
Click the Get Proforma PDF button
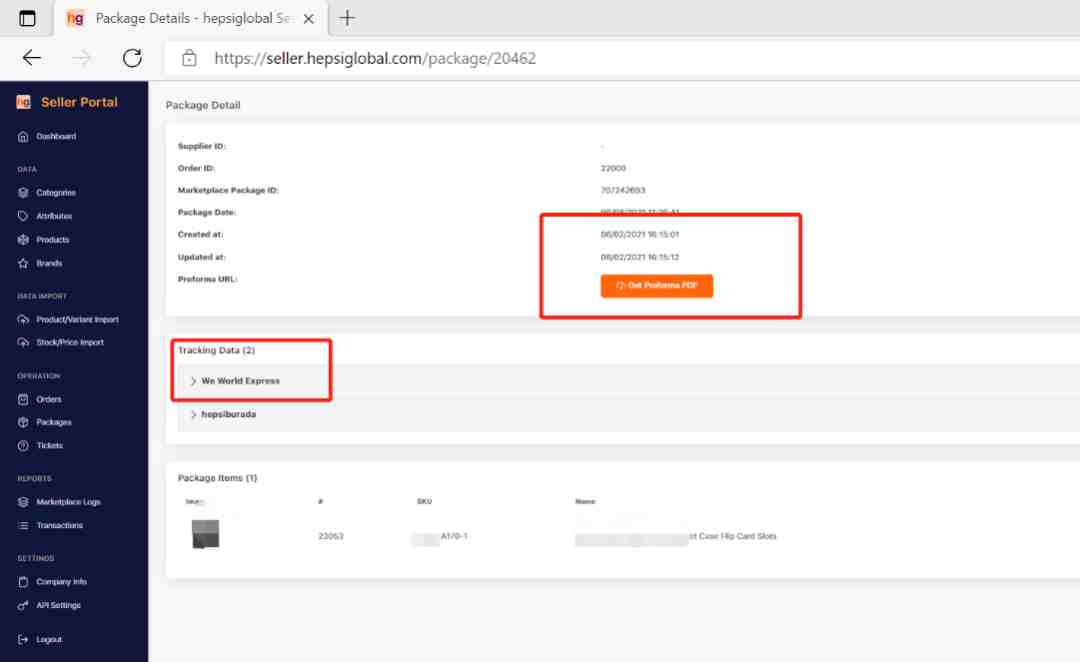point(656,286)
